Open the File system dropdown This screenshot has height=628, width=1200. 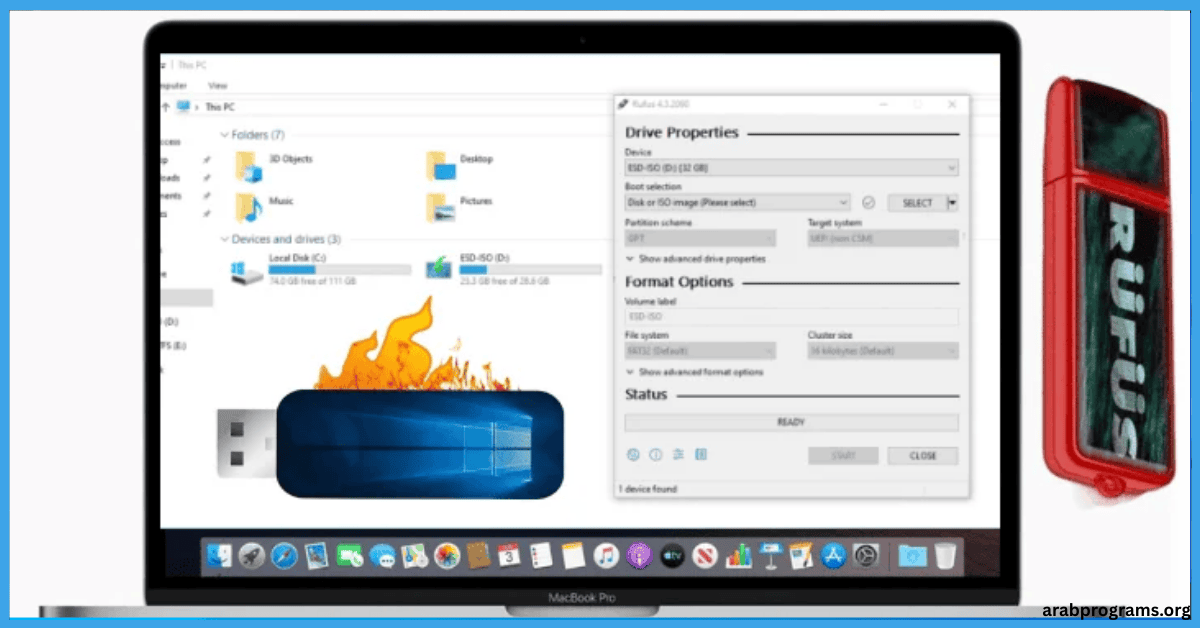pos(700,351)
